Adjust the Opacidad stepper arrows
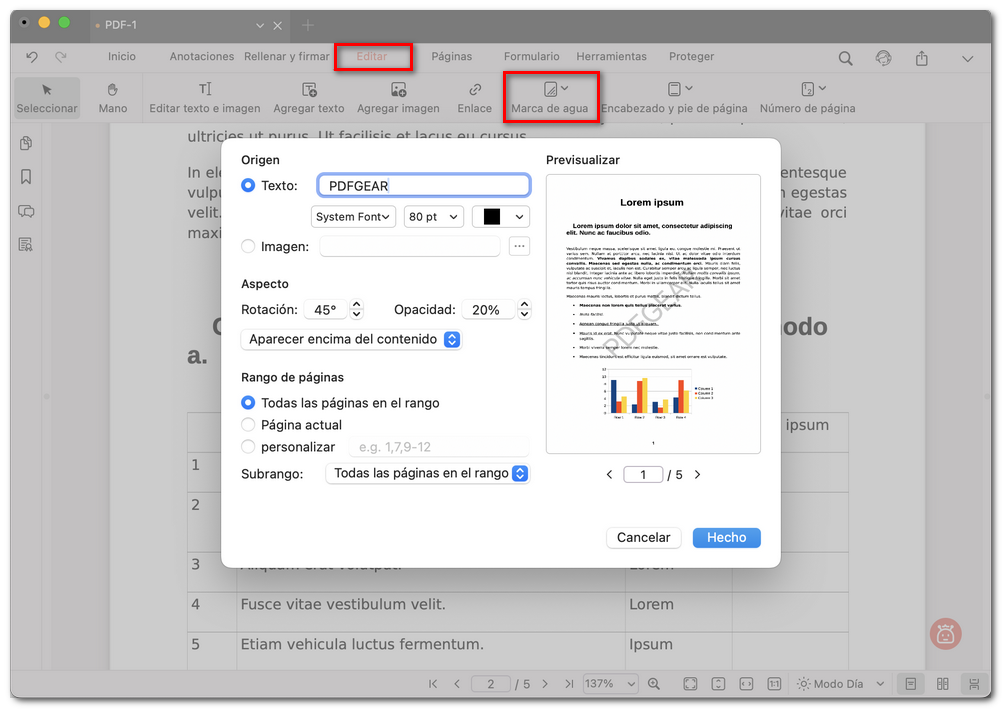This screenshot has width=1002, height=709. (x=525, y=309)
